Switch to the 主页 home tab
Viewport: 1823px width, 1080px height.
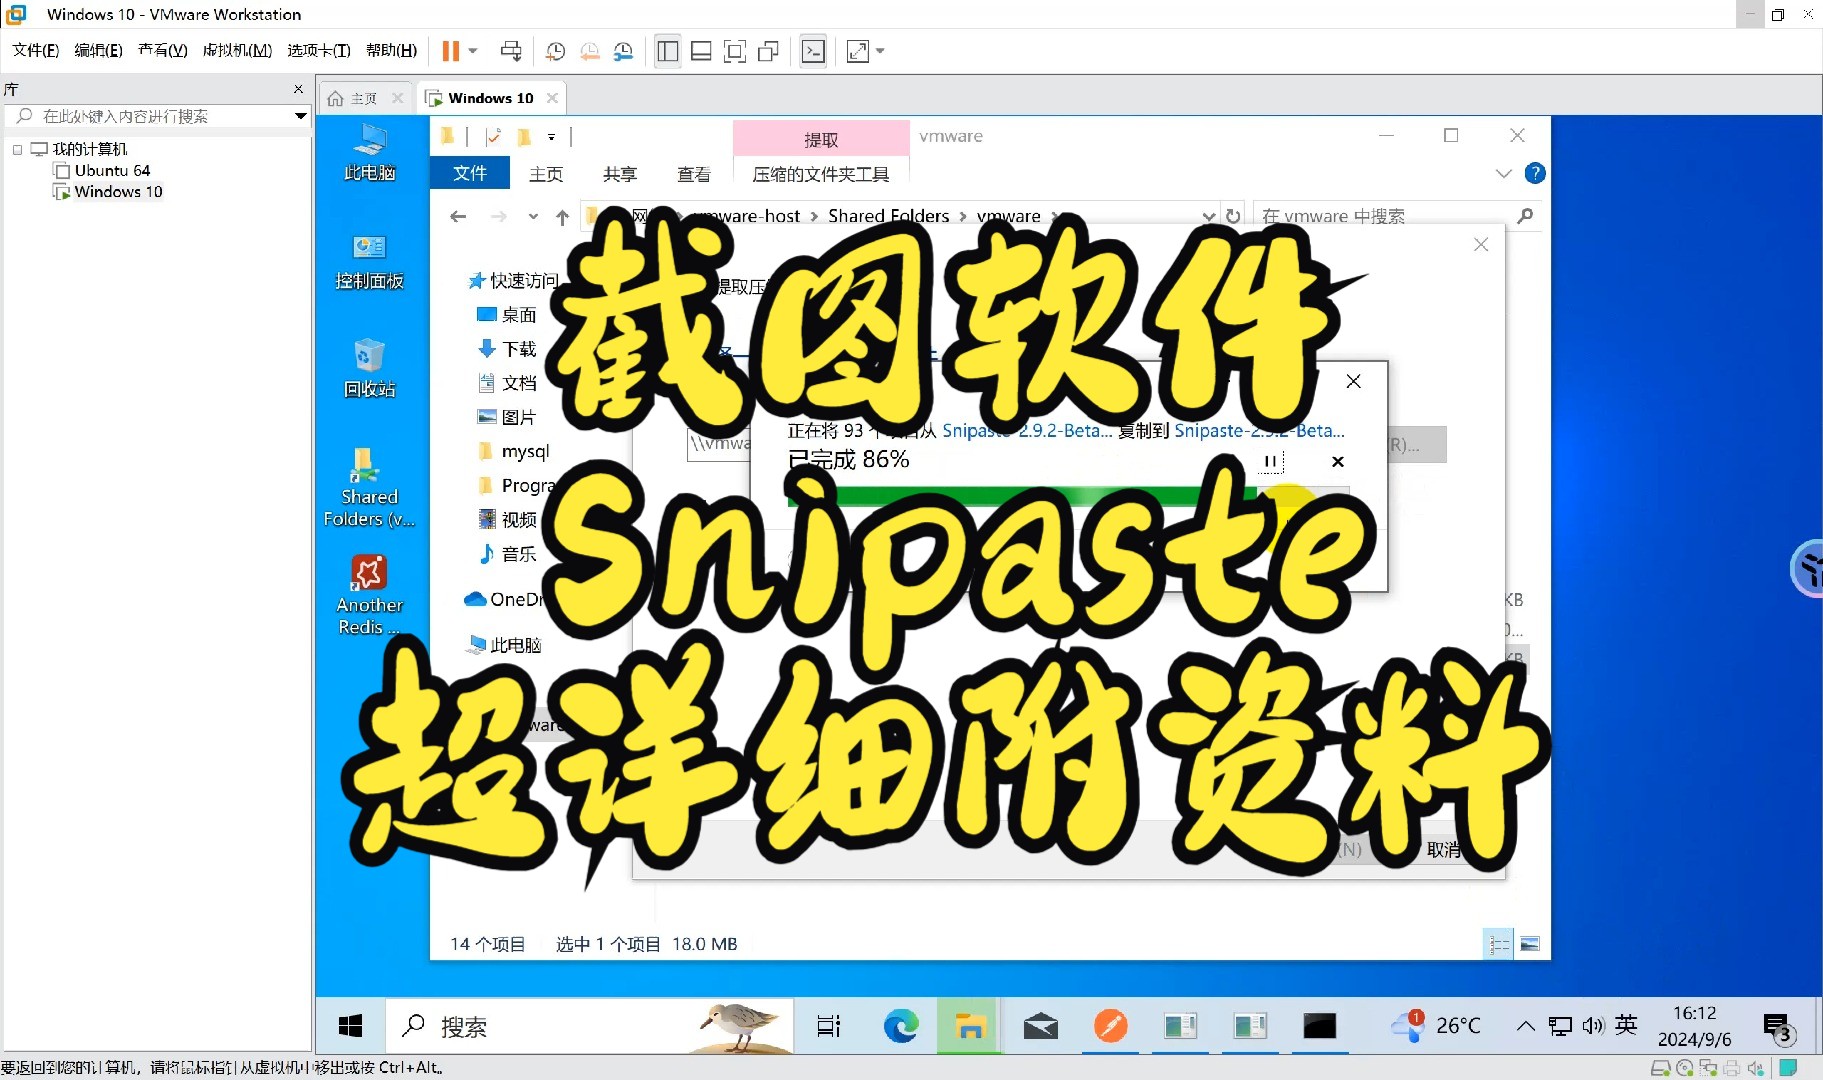coord(364,98)
